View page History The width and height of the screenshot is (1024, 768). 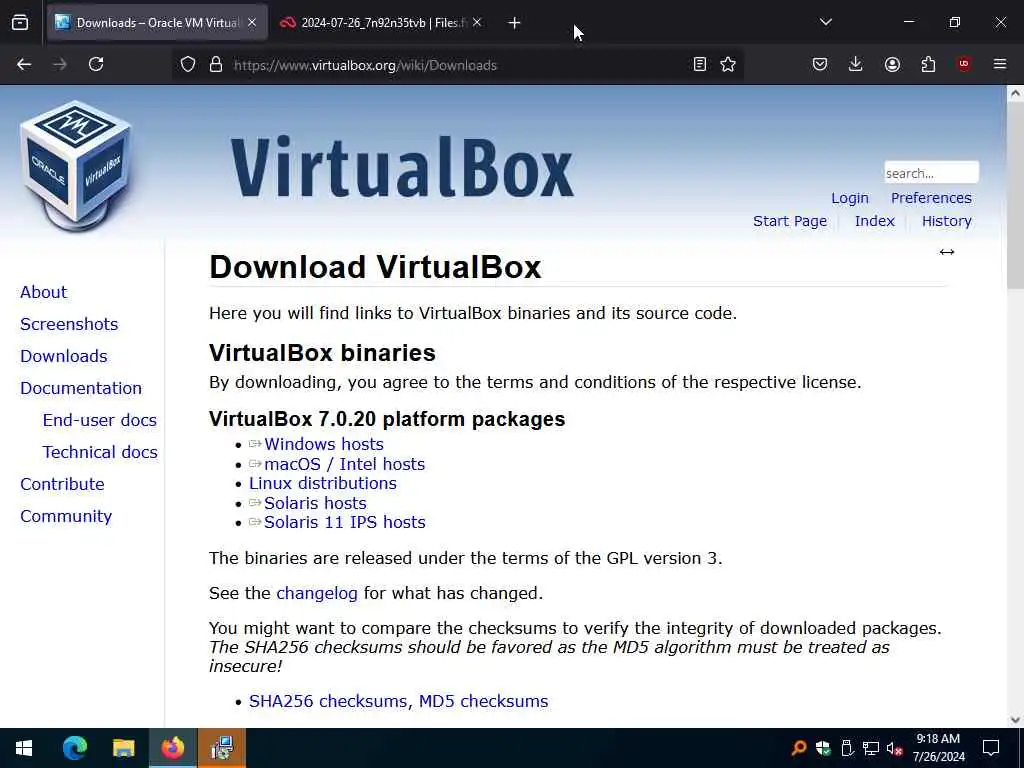click(x=946, y=221)
